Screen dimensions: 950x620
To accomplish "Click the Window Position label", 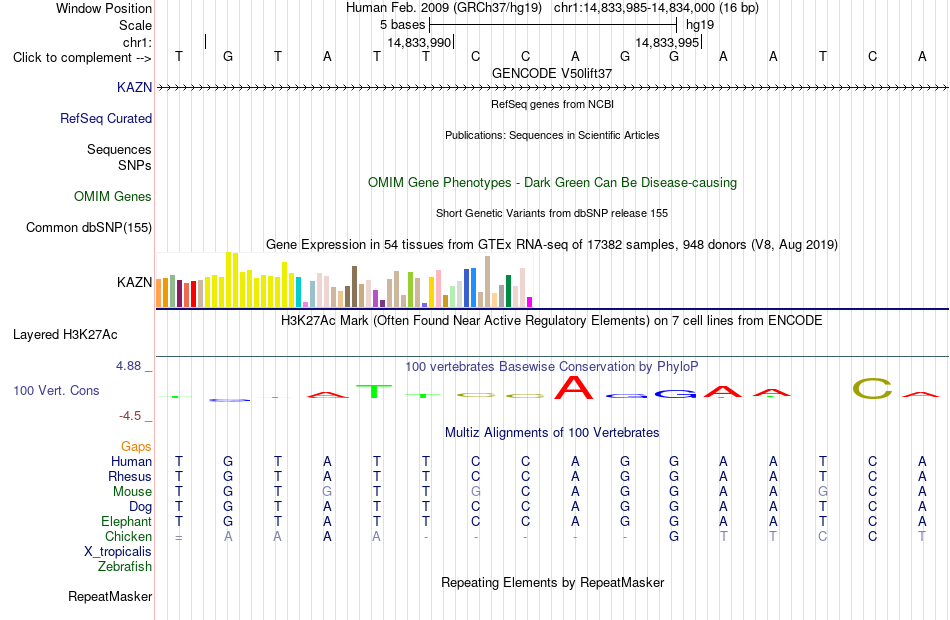I will coord(104,8).
